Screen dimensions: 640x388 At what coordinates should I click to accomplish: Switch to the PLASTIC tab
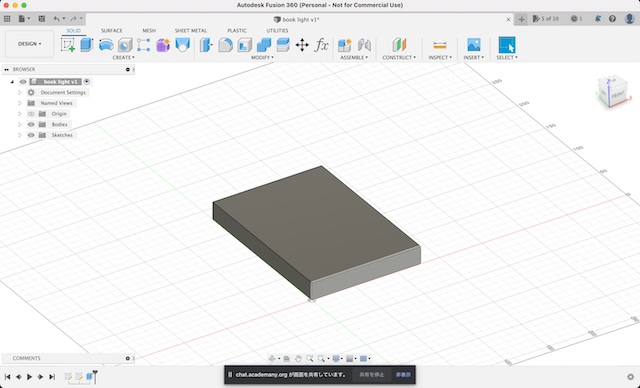point(237,31)
